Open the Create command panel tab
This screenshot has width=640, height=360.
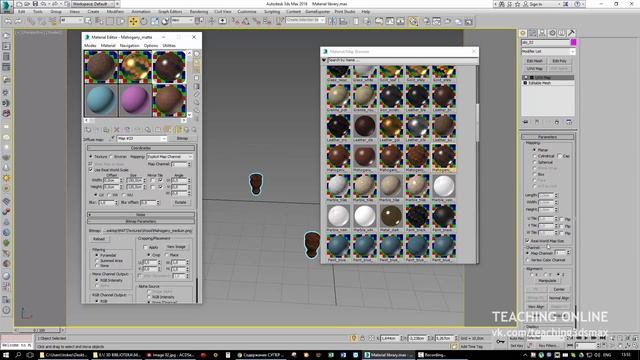[523, 33]
